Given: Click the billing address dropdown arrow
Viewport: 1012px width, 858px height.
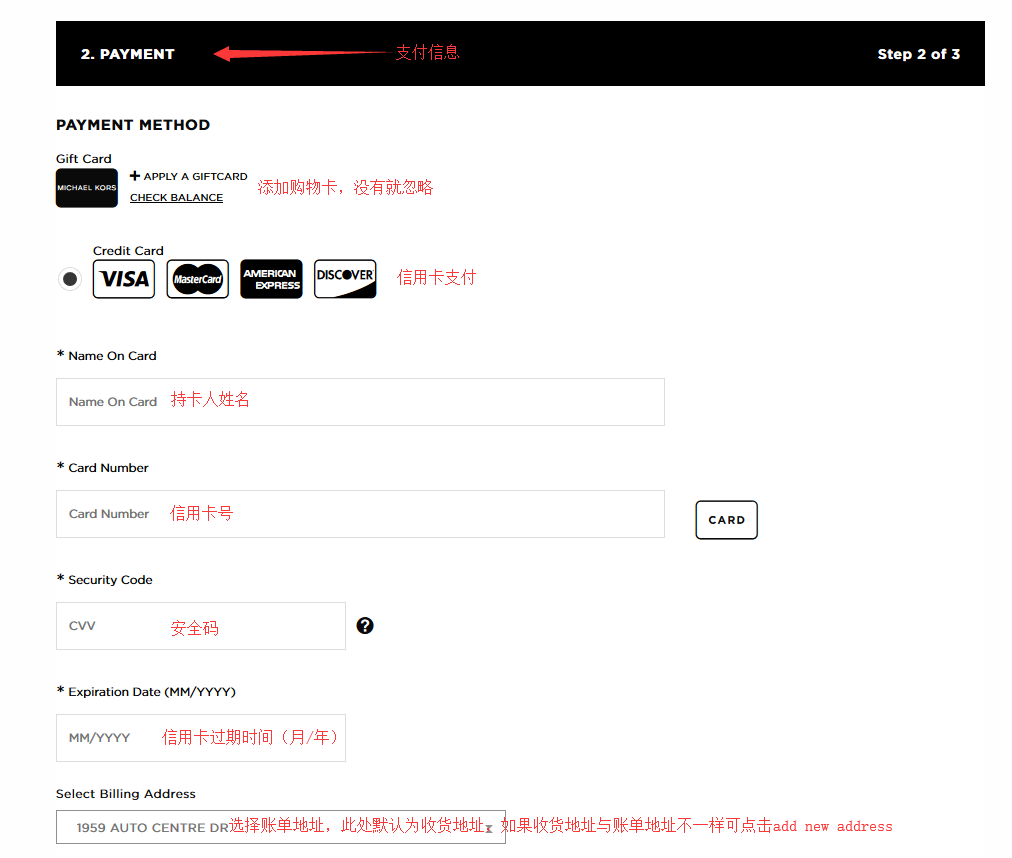Looking at the screenshot, I should [x=489, y=828].
